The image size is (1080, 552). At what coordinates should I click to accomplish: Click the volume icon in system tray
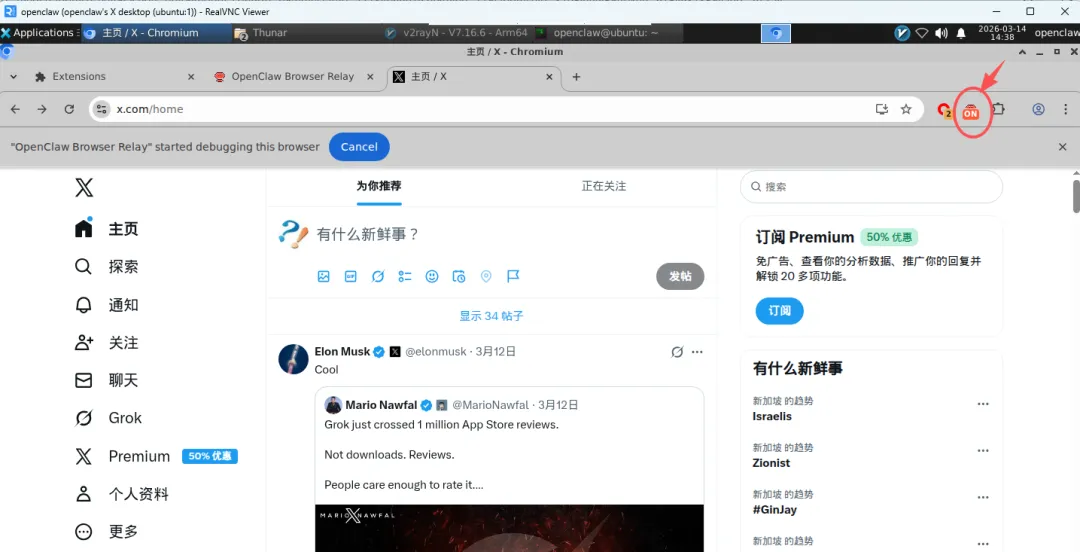(941, 33)
